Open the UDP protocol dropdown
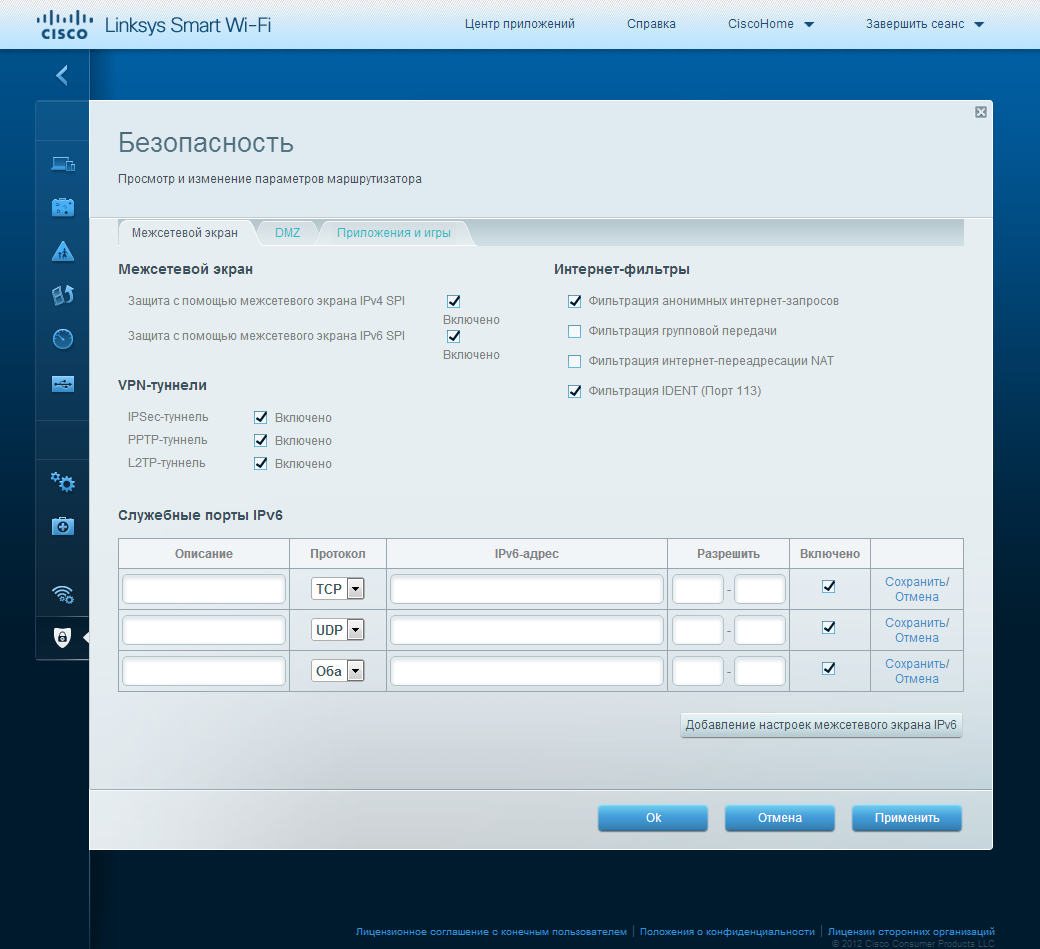 [338, 630]
